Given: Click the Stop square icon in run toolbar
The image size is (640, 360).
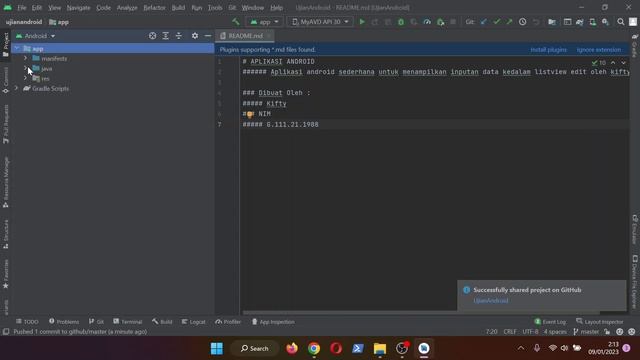Looking at the screenshot, I should click(453, 22).
